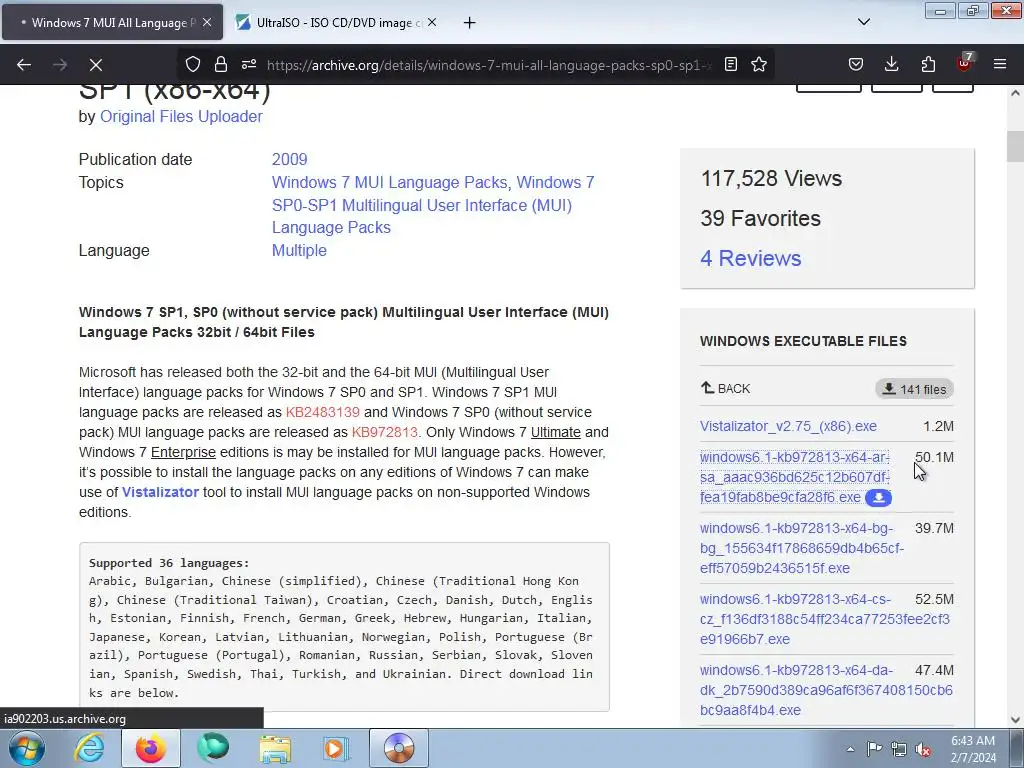This screenshot has height=768, width=1024.
Task: Open Windows Media Player taskbar icon
Action: [337, 748]
